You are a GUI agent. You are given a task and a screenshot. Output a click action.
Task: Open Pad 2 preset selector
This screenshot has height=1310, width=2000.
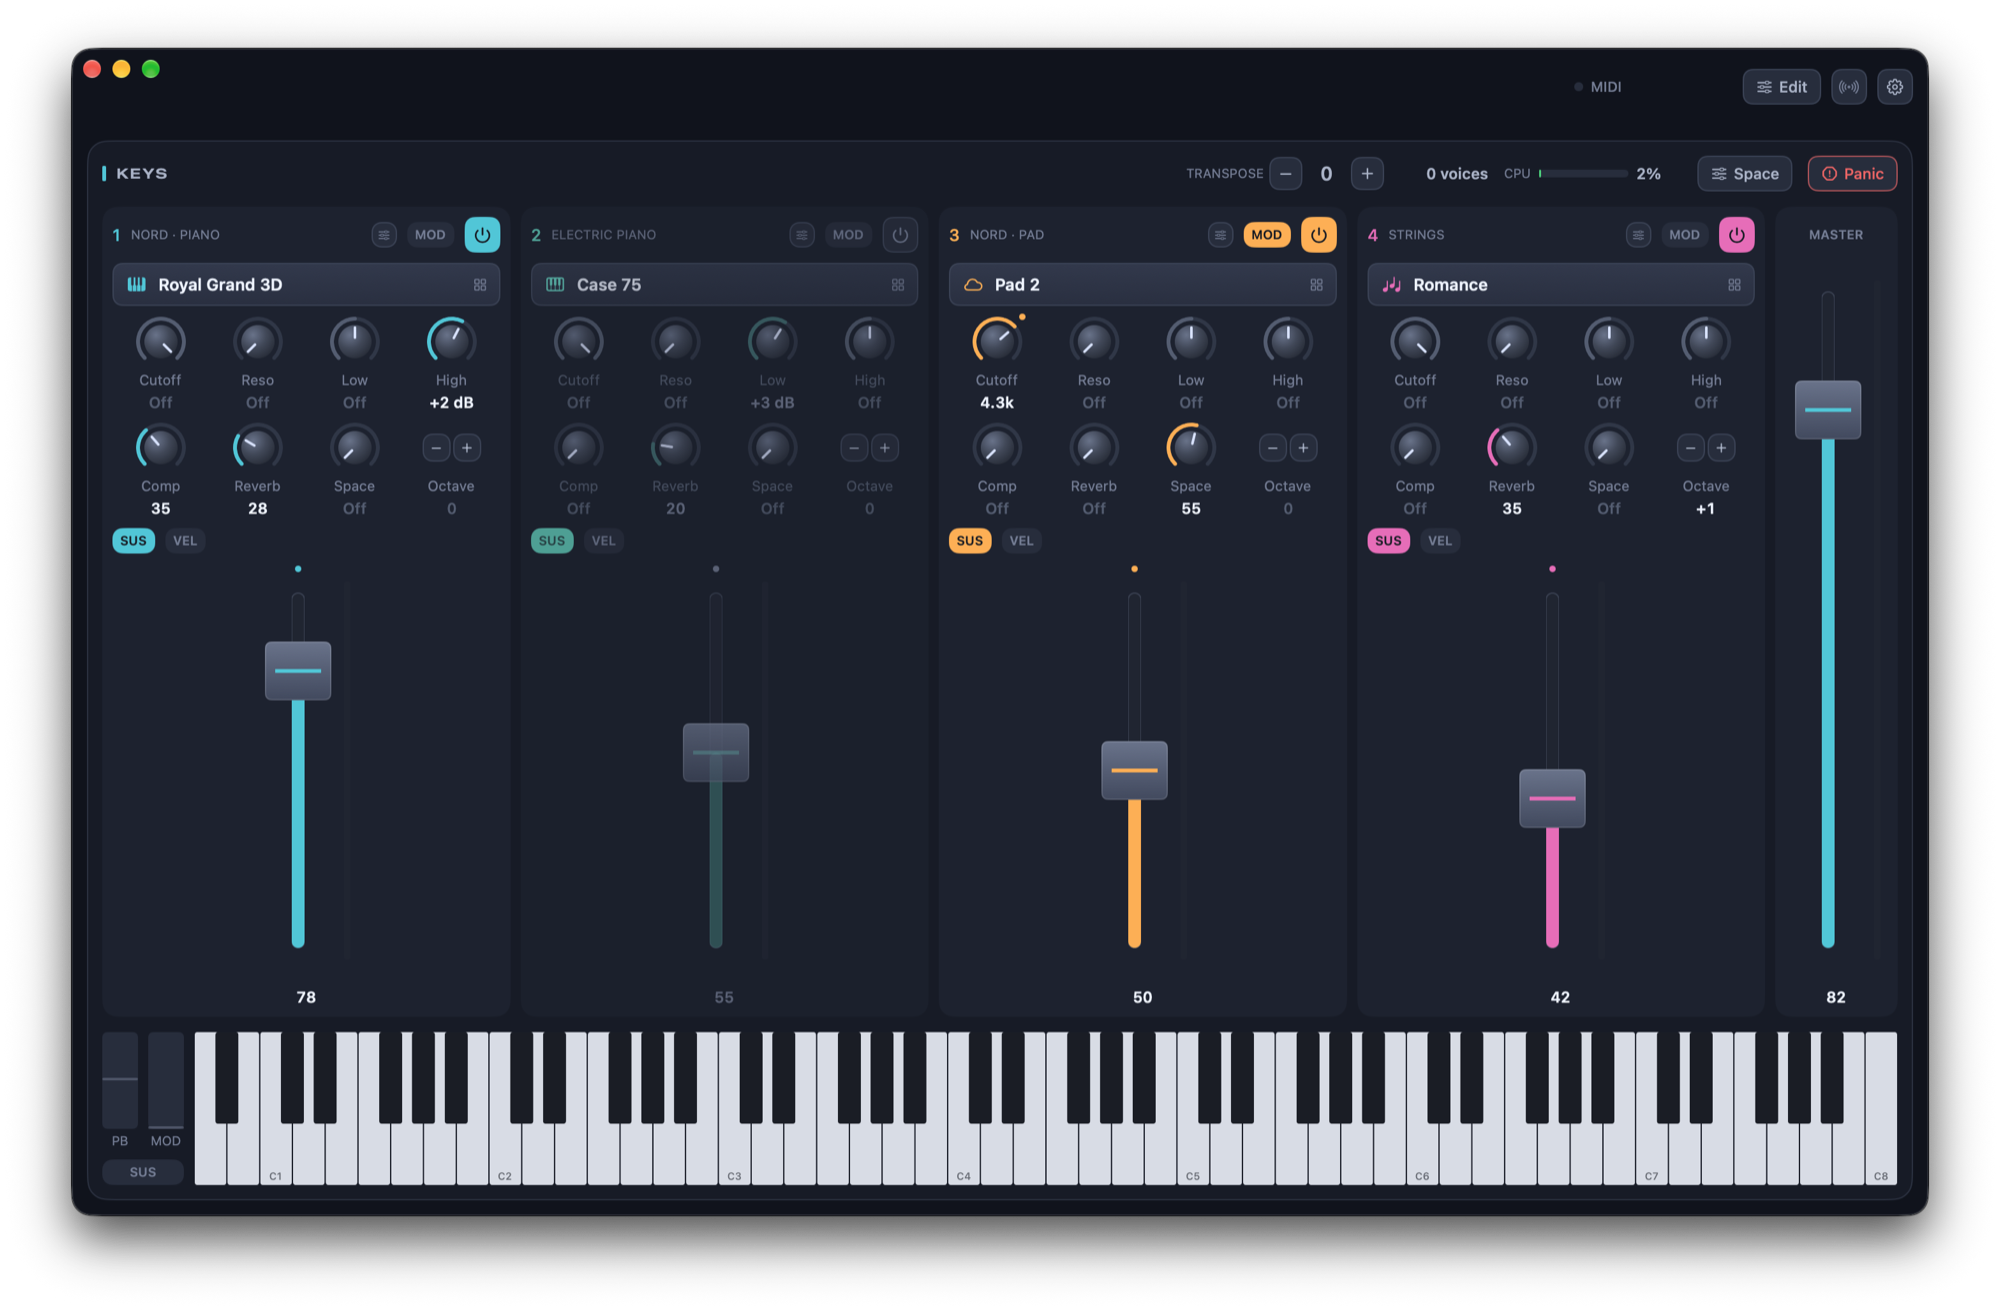pos(1142,285)
